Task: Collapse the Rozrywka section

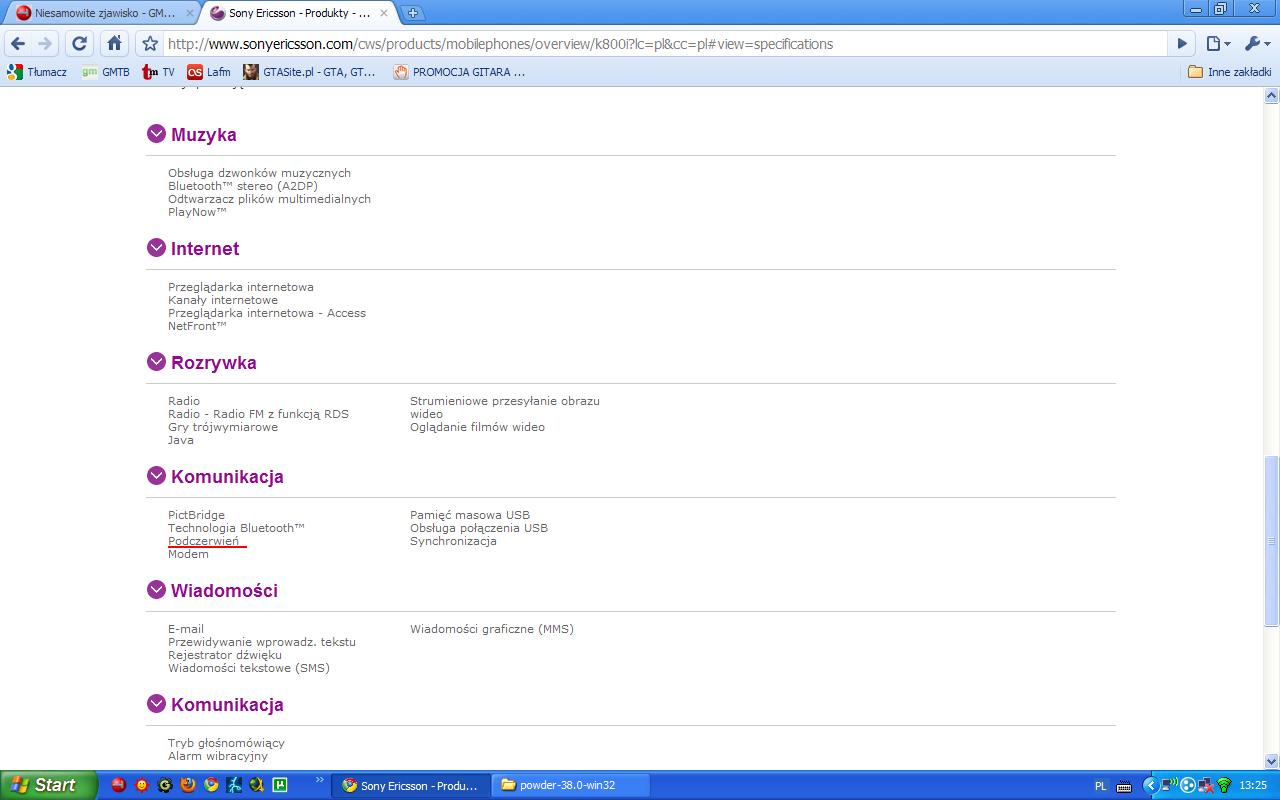Action: 156,362
